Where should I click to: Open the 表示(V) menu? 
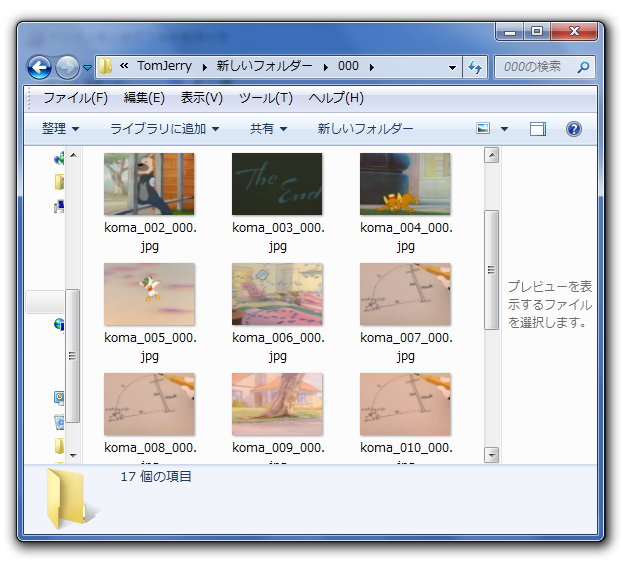coord(202,98)
